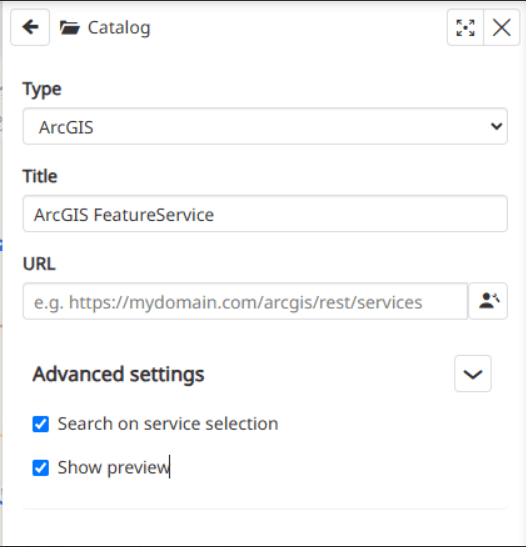This screenshot has width=526, height=547.
Task: Go back with the left arrow button
Action: [x=30, y=27]
